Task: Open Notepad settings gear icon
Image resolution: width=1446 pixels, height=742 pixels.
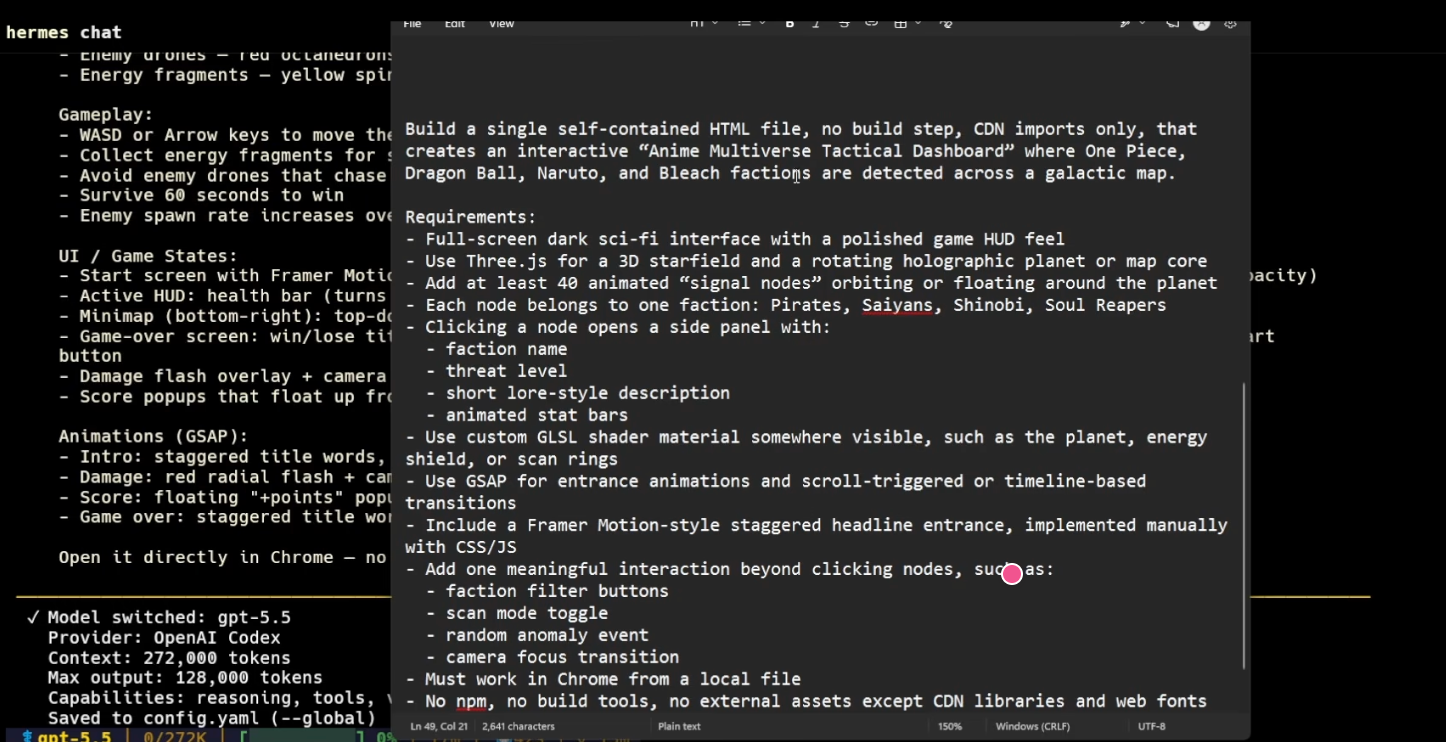Action: point(1231,24)
